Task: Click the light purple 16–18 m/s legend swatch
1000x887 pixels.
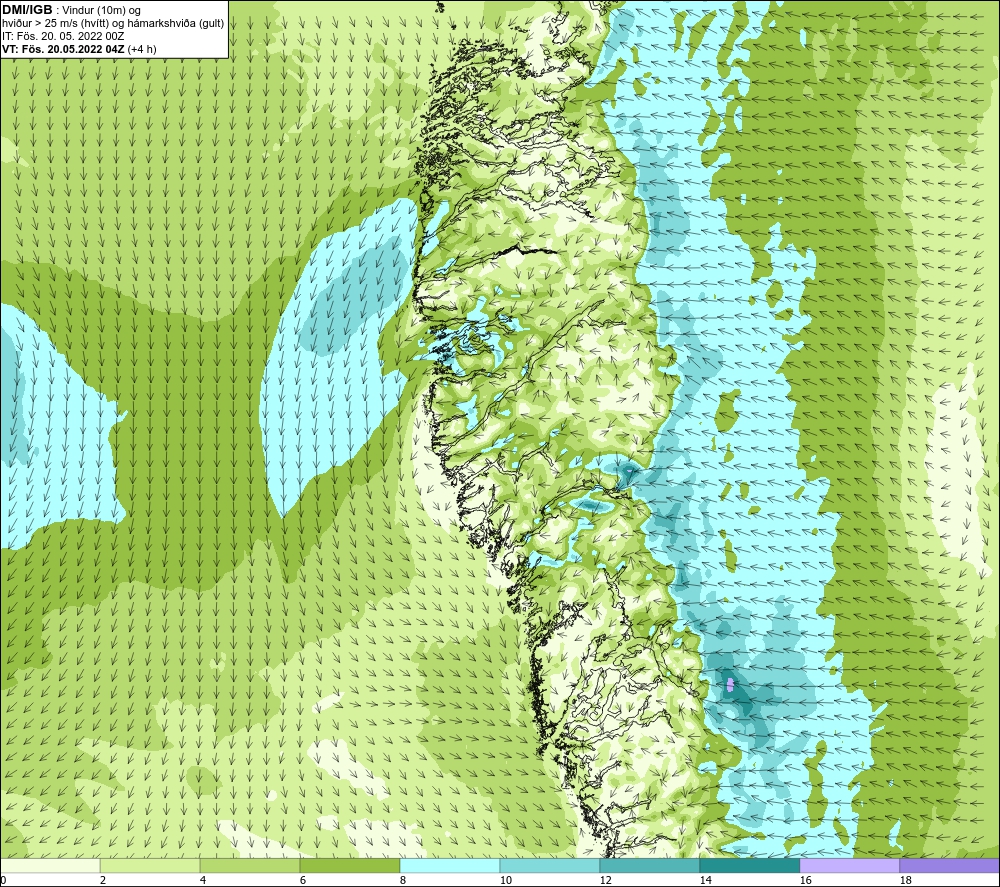Action: coord(849,866)
